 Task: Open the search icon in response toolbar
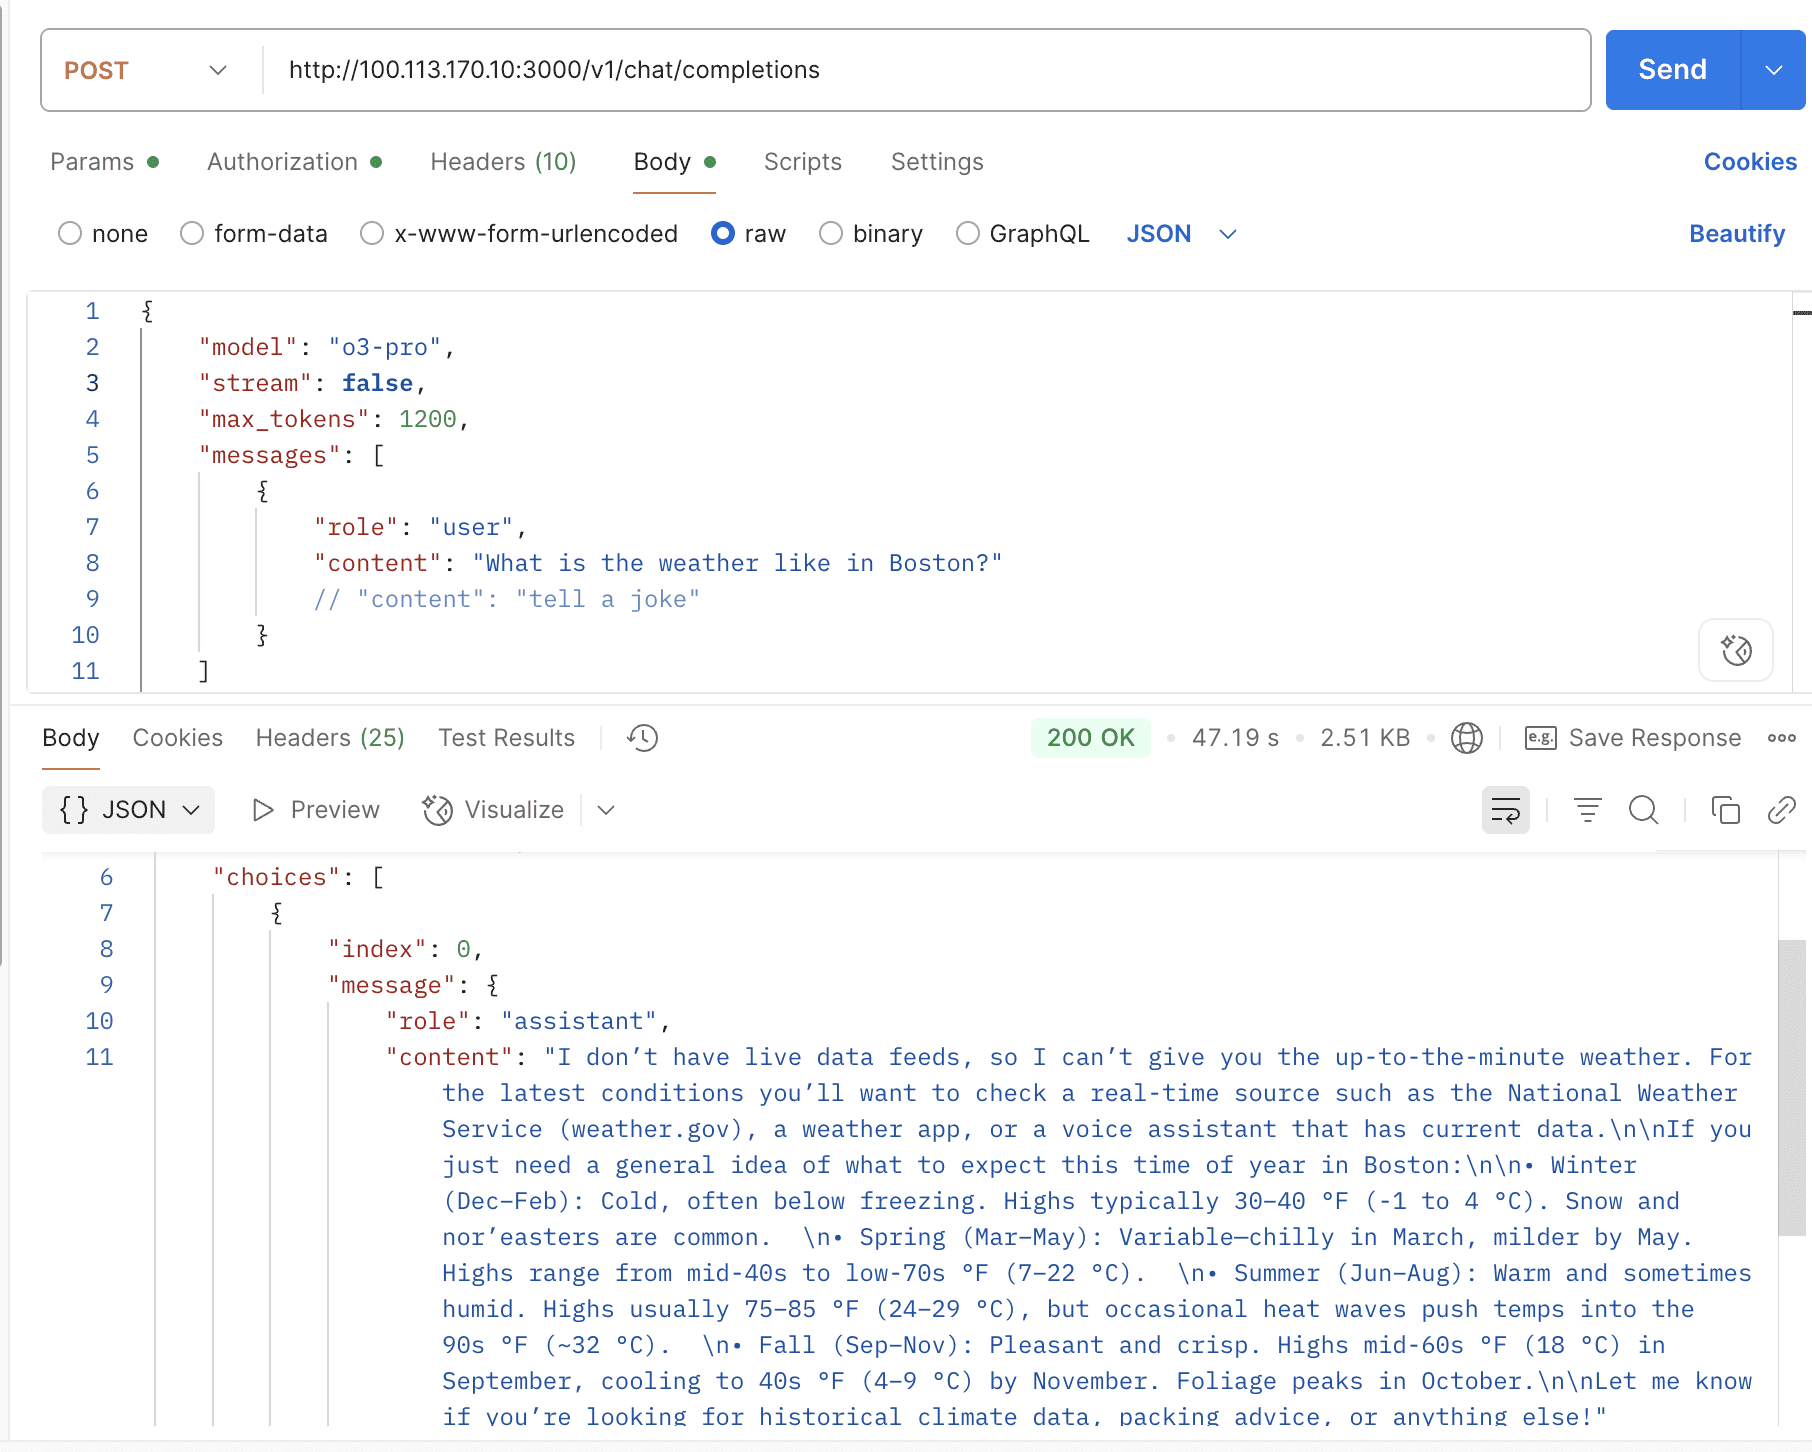(1643, 810)
